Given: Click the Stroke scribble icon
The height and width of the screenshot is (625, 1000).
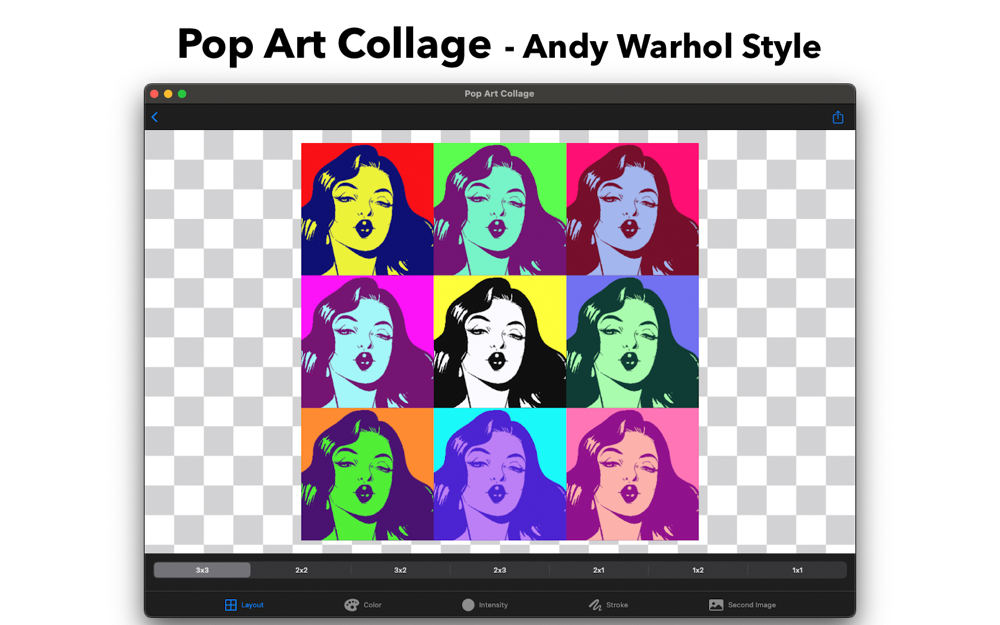Looking at the screenshot, I should point(595,605).
